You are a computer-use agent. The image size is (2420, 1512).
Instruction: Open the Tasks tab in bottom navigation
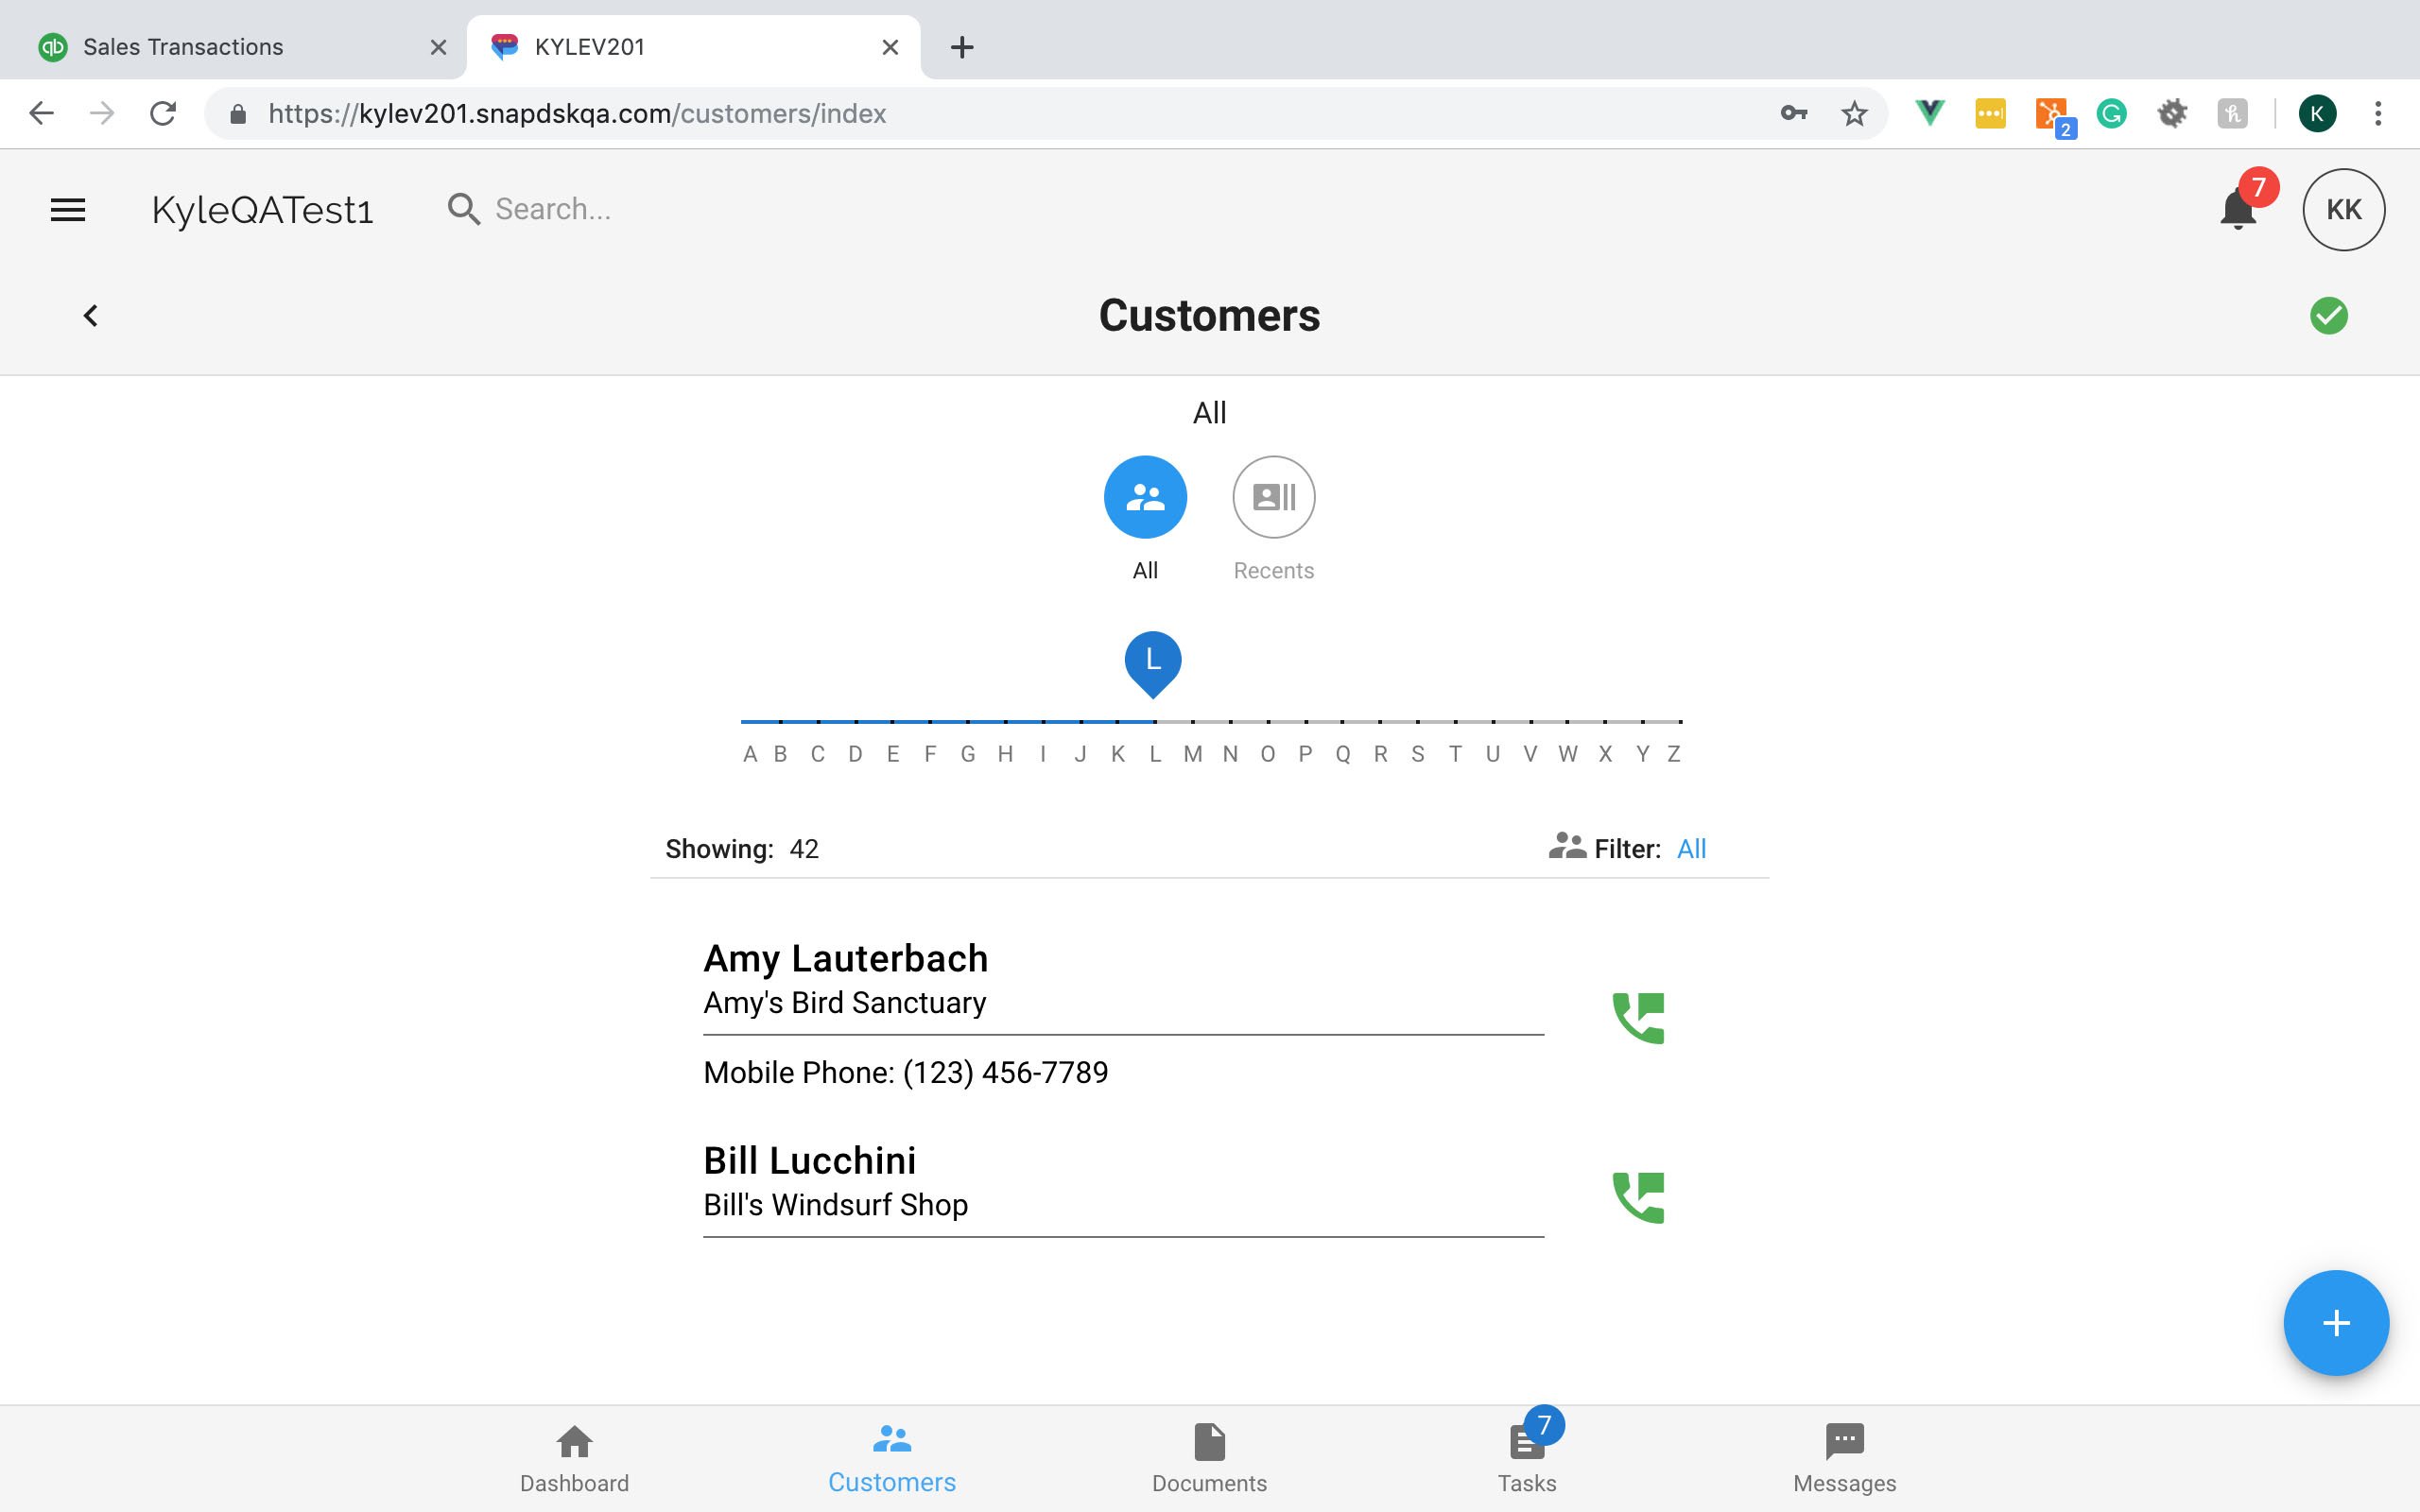[1526, 1458]
